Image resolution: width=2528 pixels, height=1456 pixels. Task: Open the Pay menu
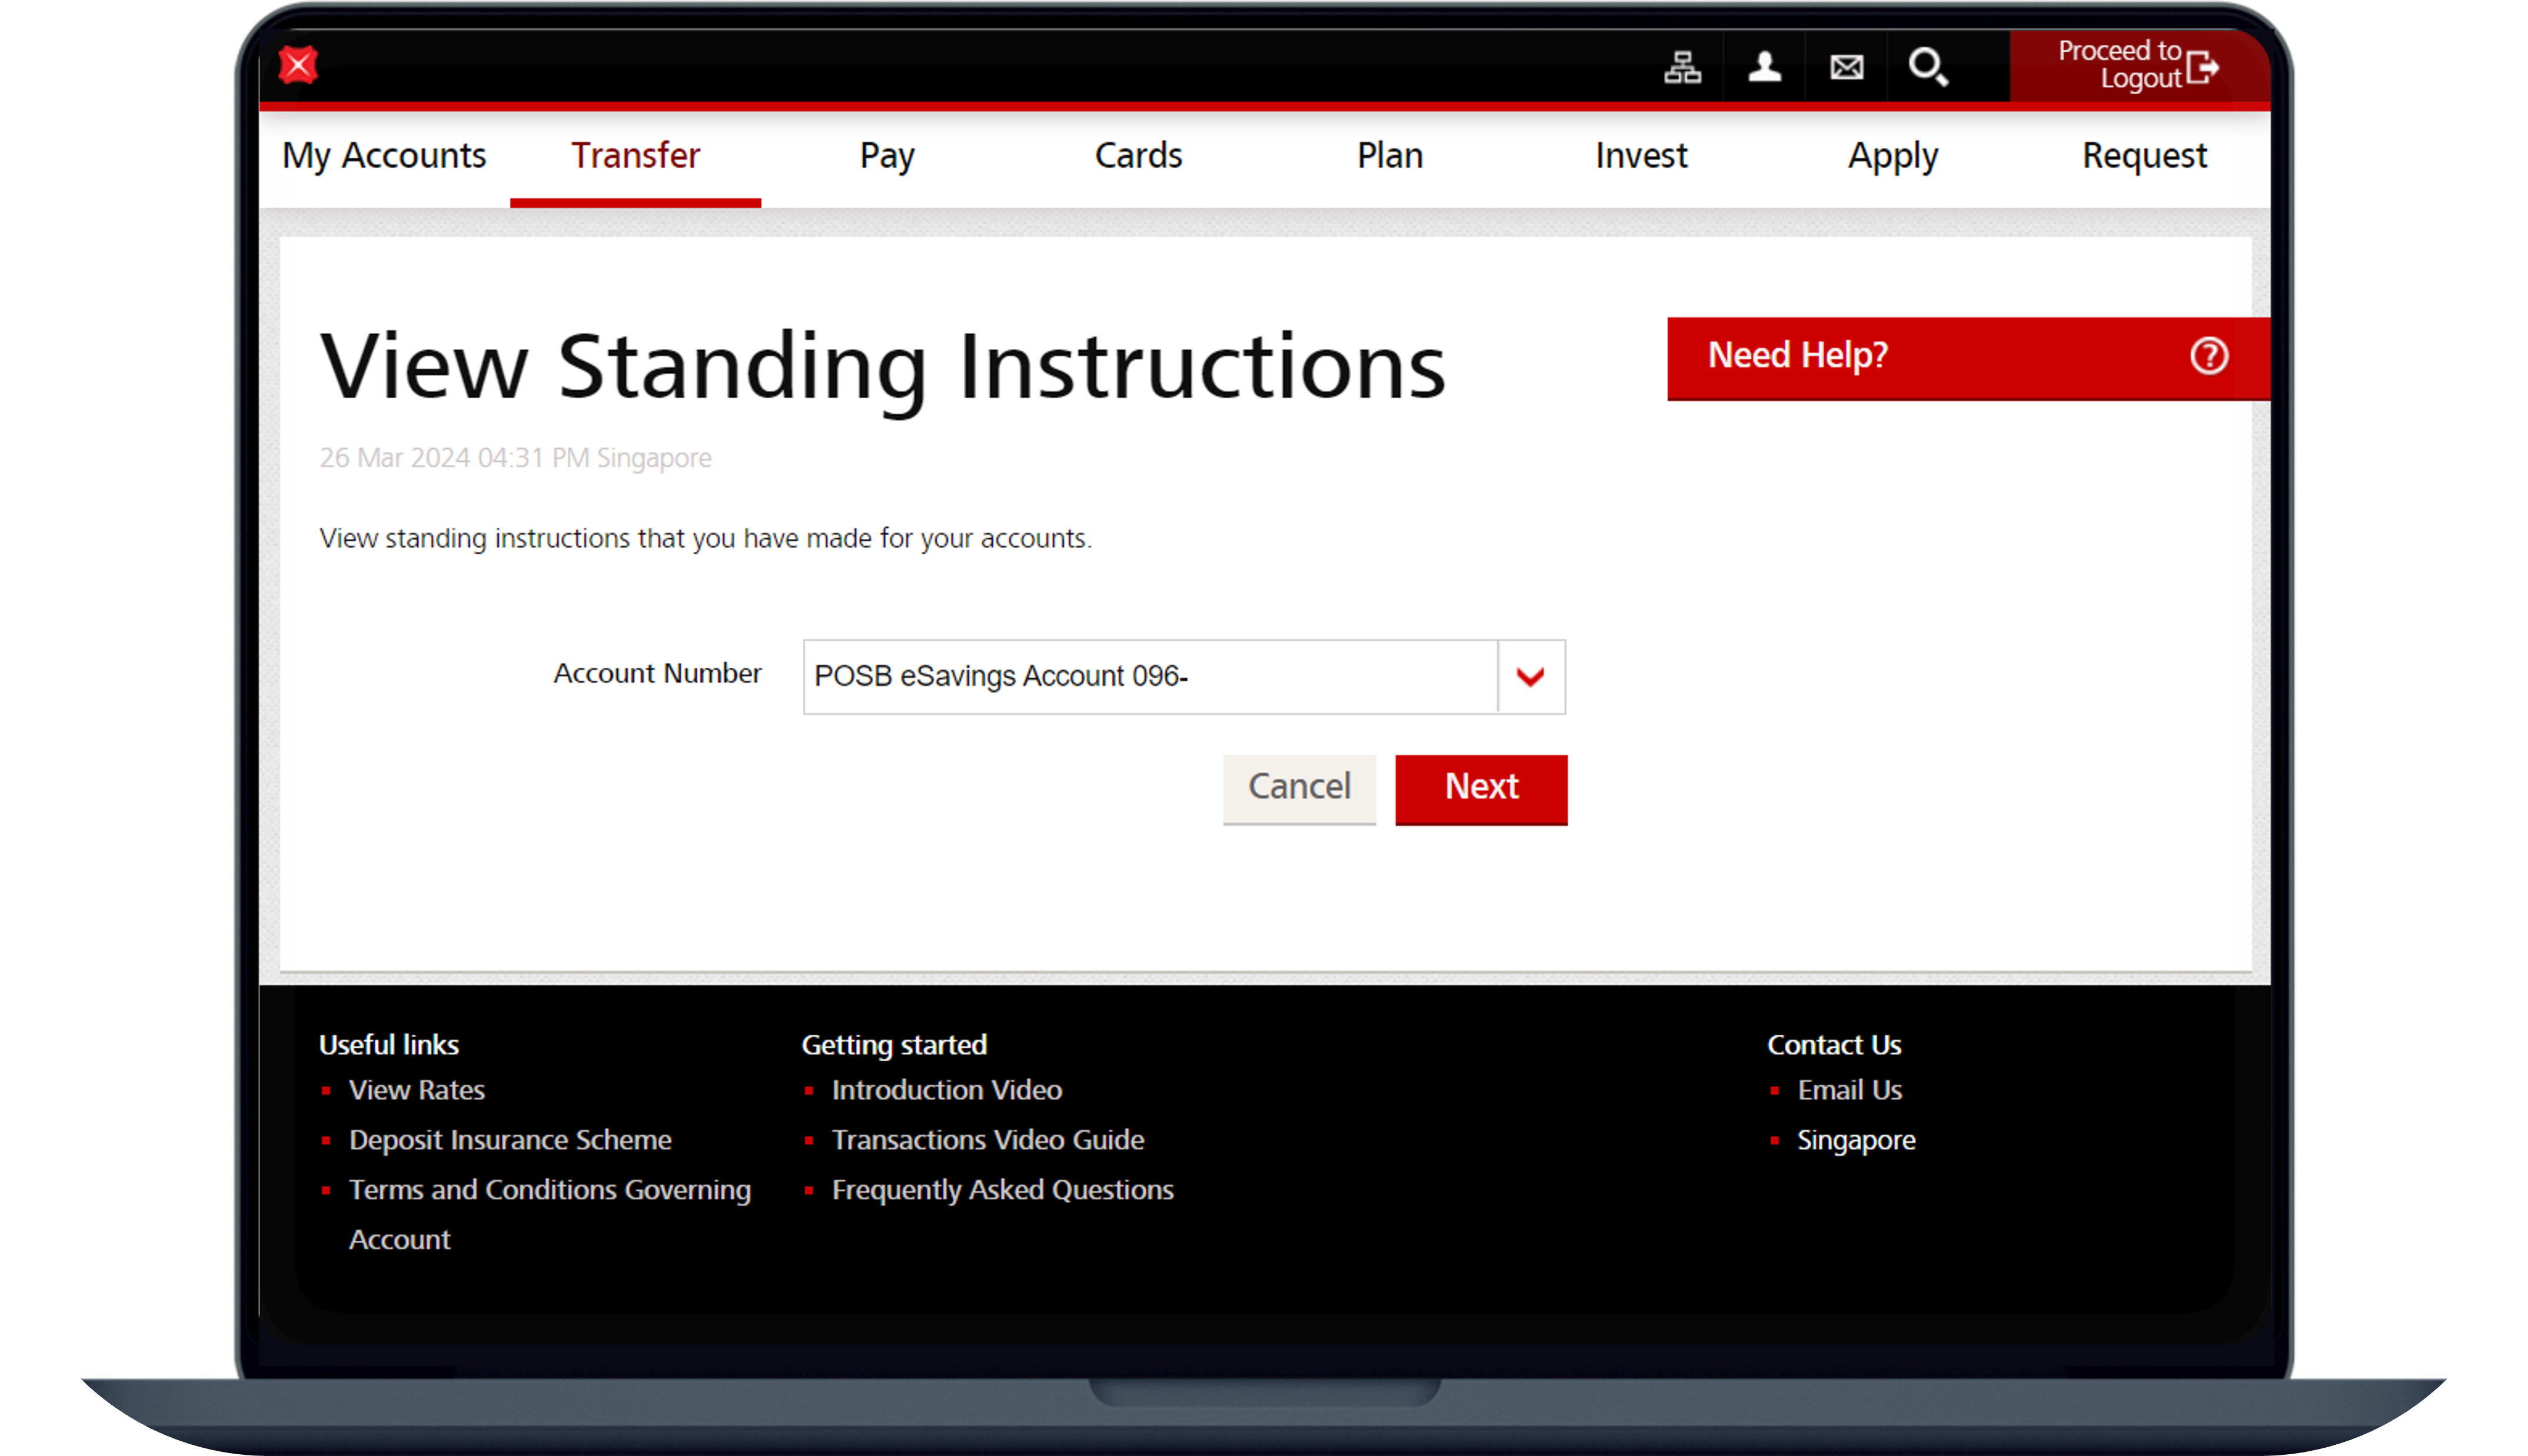click(x=887, y=156)
